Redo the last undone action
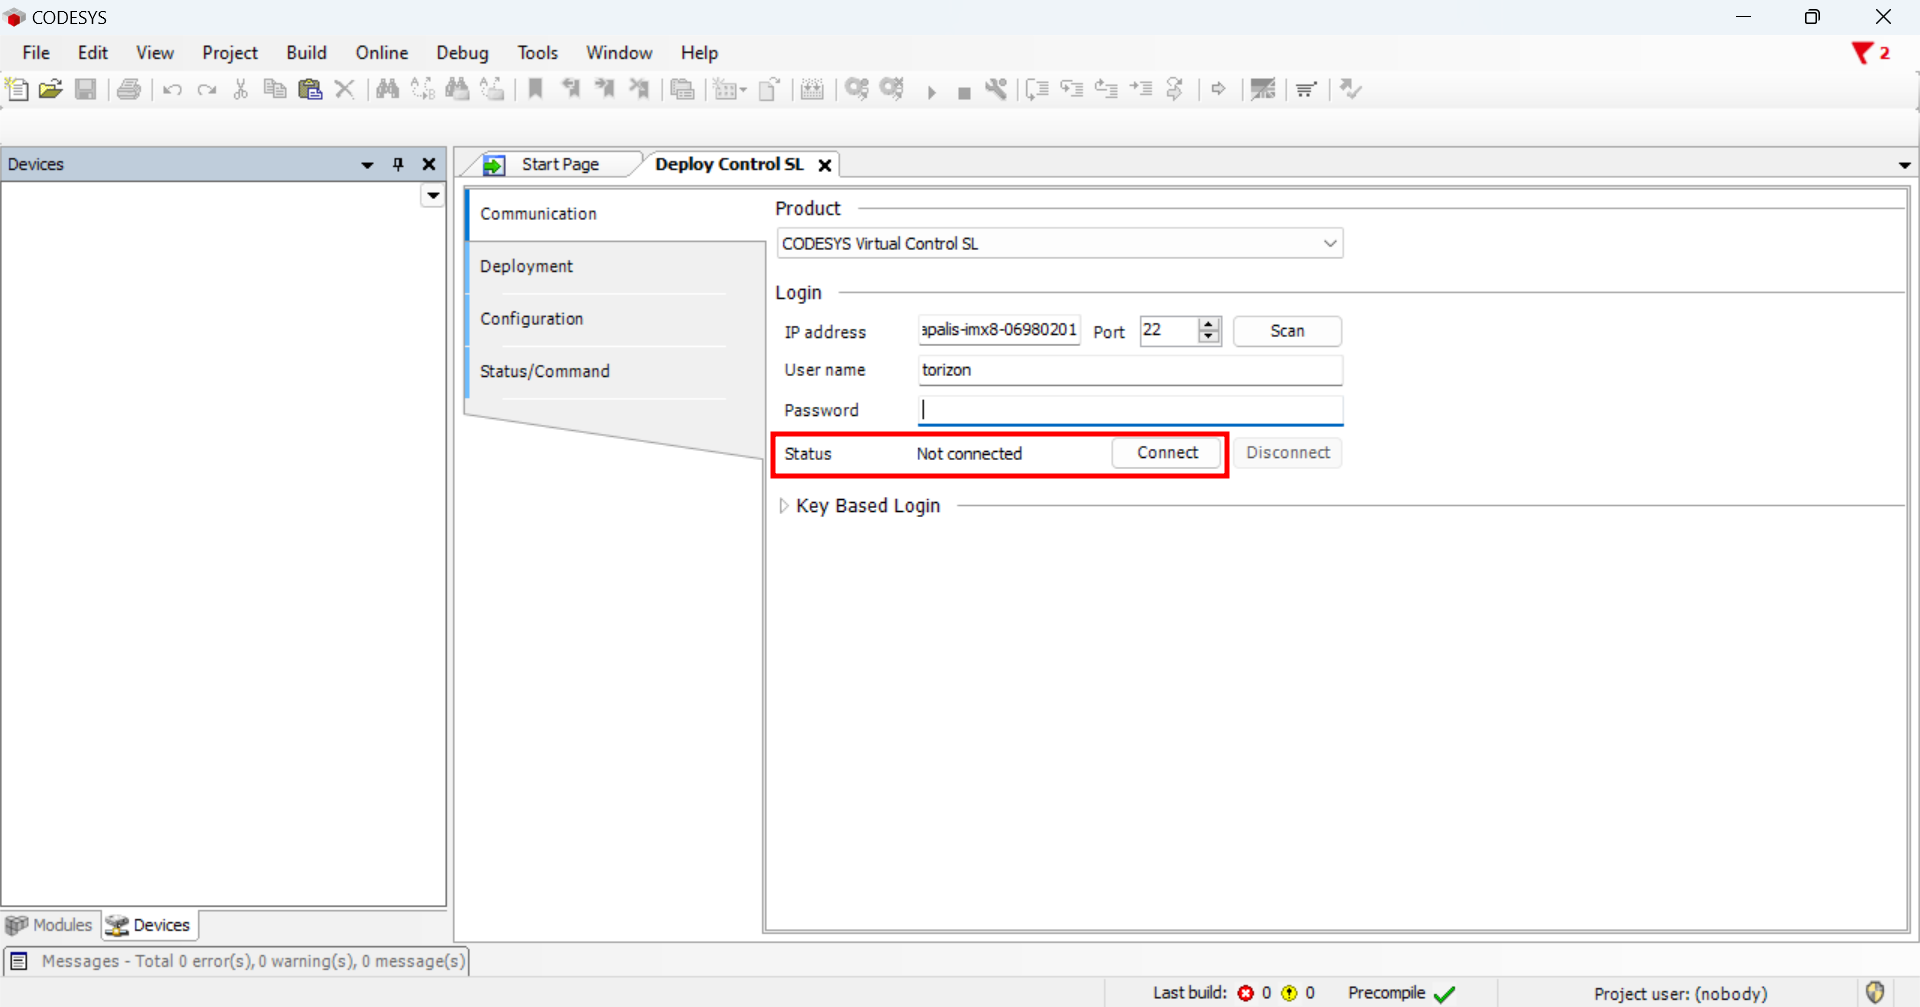1920x1007 pixels. pyautogui.click(x=207, y=90)
